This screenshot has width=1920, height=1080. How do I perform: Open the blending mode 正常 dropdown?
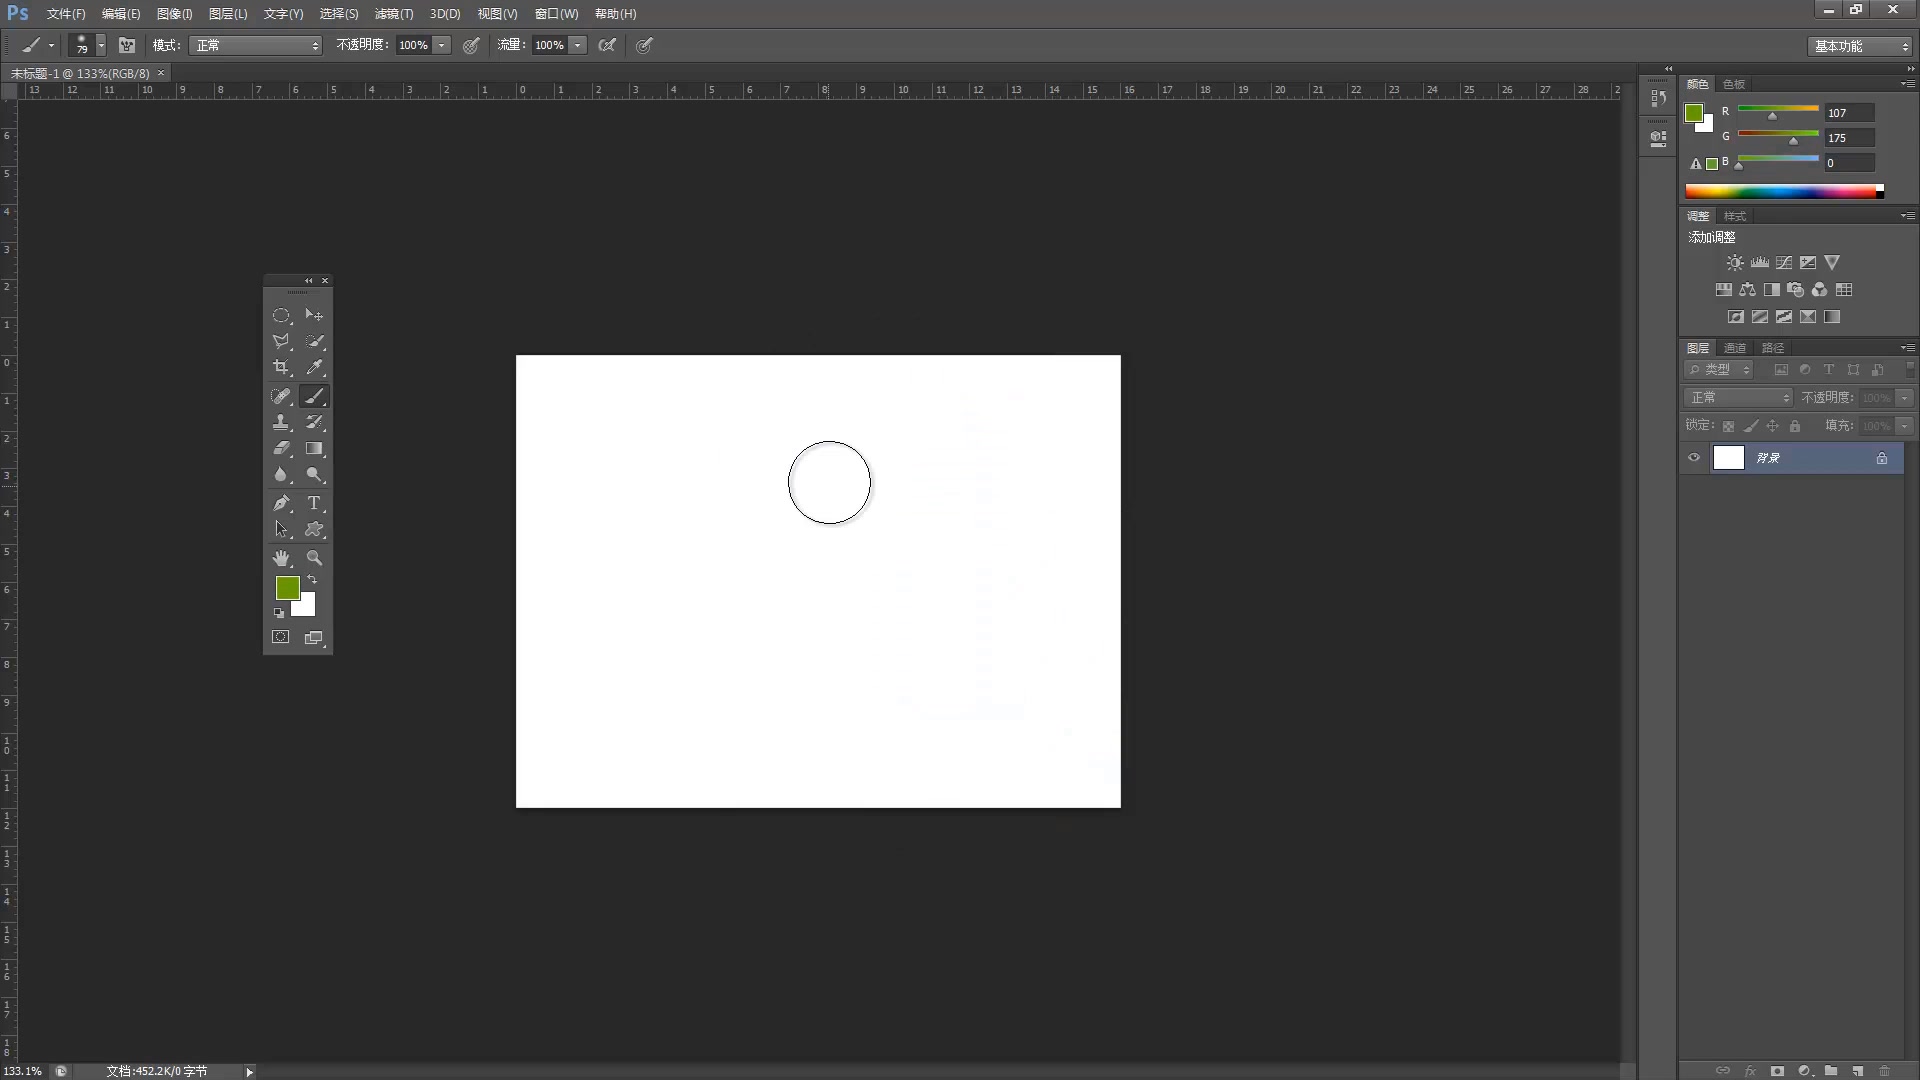pyautogui.click(x=1738, y=397)
